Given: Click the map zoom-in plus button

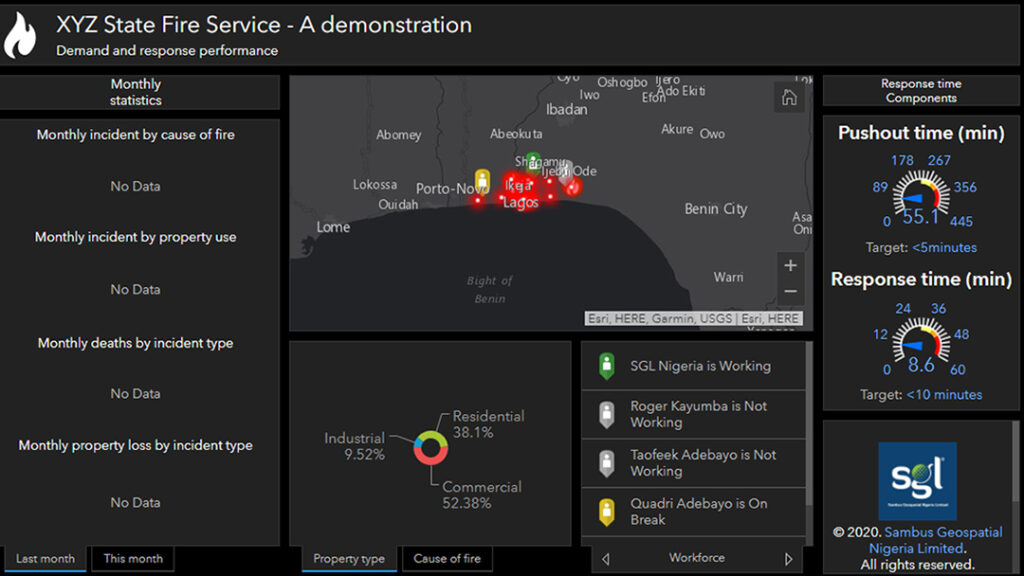Looking at the screenshot, I should click(x=790, y=265).
